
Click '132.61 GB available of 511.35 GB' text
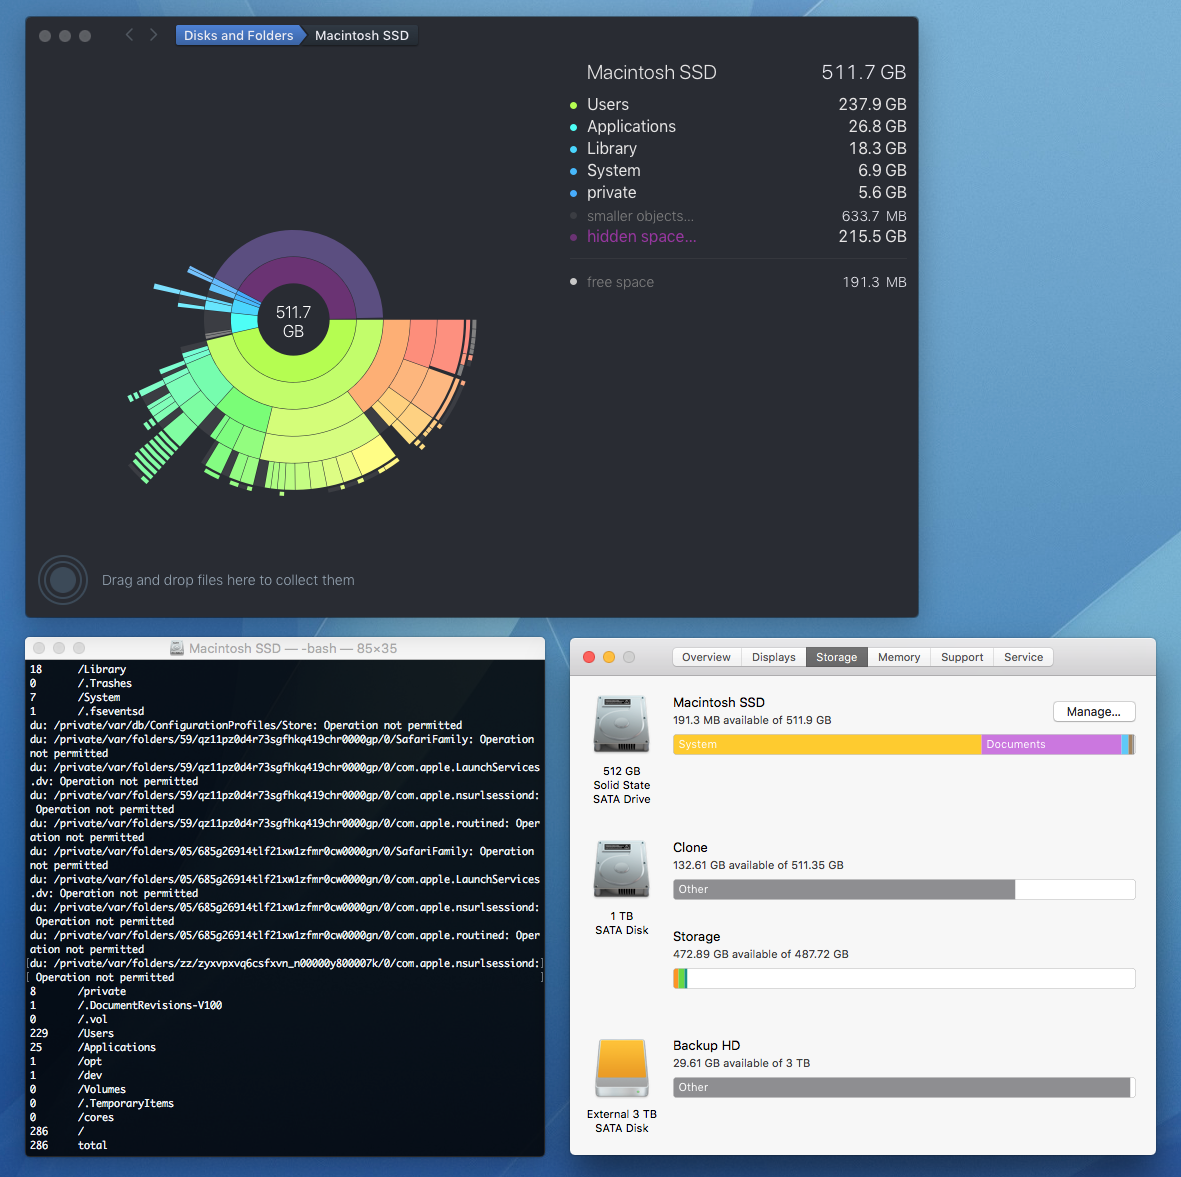758,865
